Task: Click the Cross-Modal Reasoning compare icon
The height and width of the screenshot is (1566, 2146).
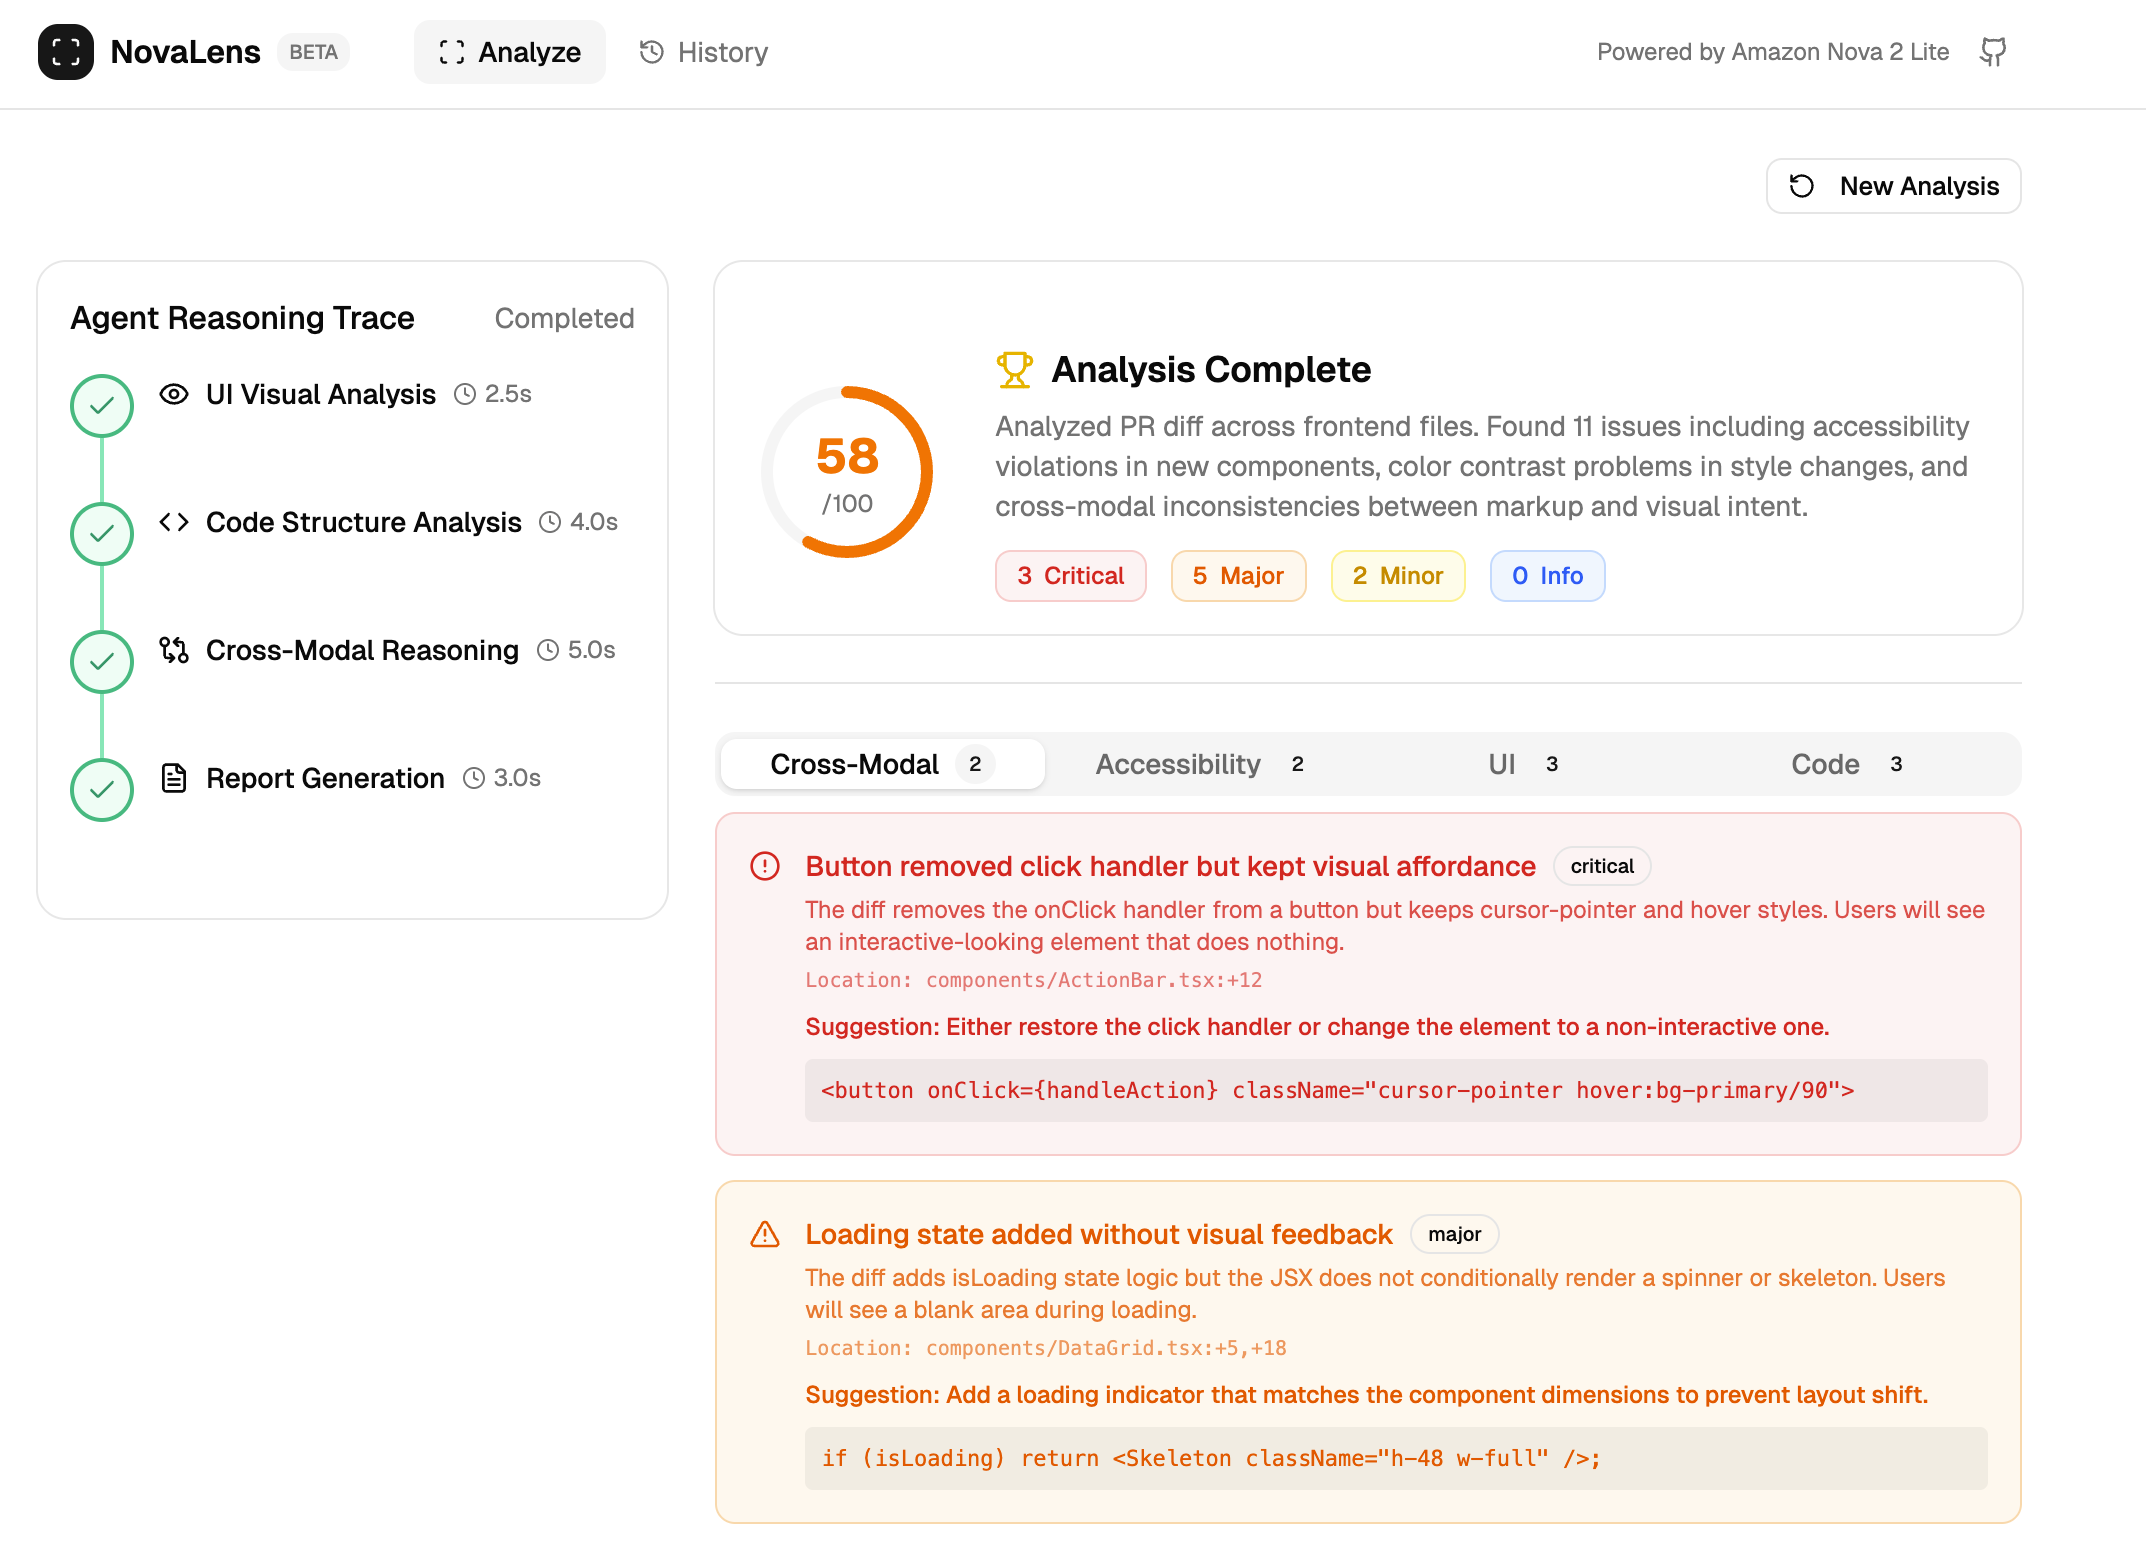Action: tap(174, 650)
